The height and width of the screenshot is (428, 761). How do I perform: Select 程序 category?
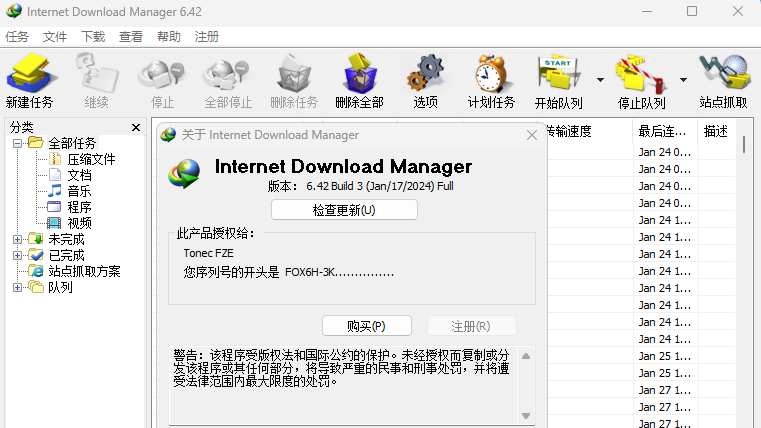79,207
